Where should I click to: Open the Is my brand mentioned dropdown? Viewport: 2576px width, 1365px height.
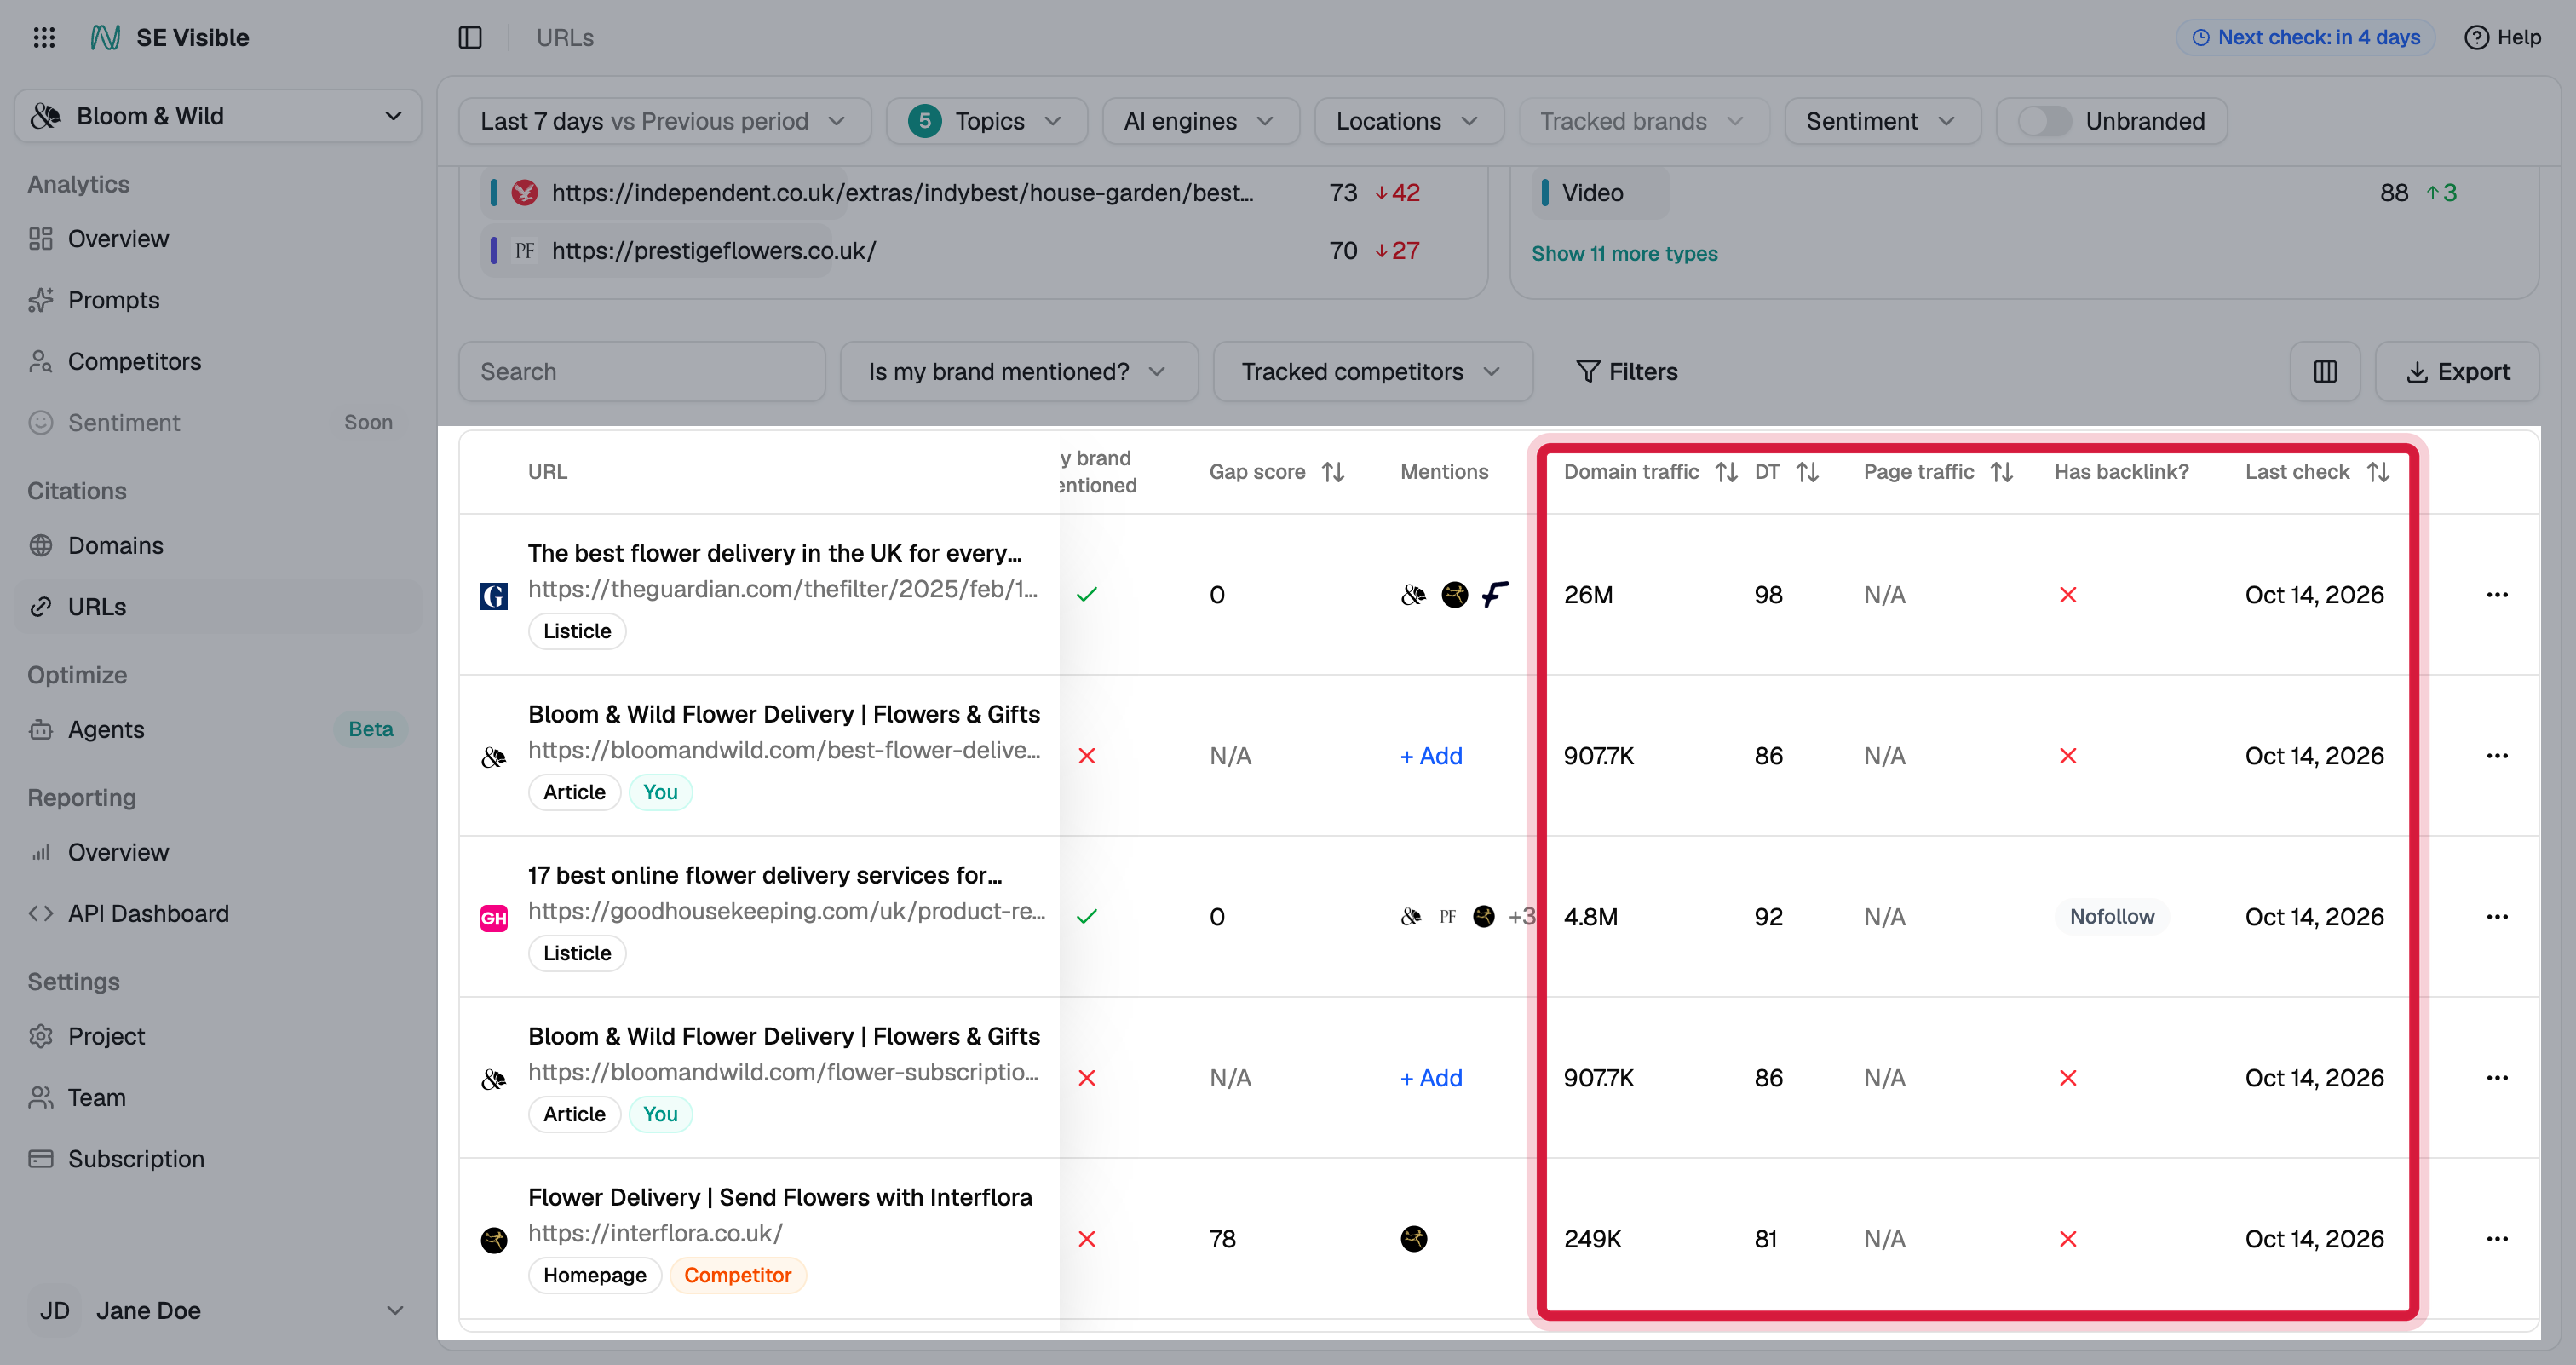click(1018, 372)
